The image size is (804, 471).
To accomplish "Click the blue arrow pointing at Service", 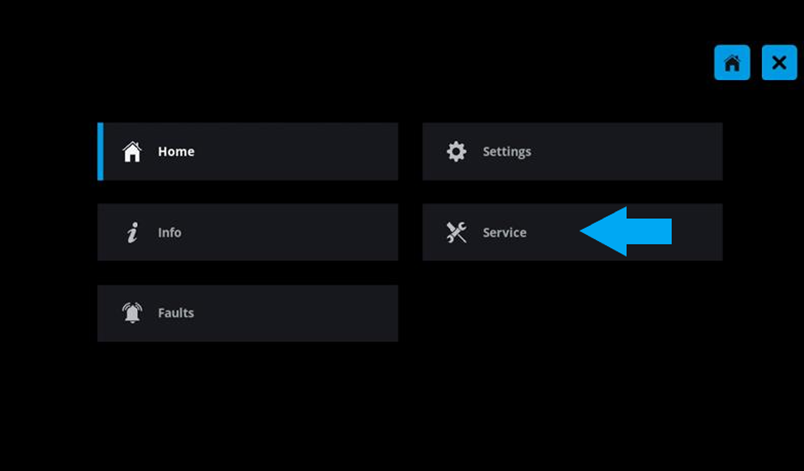I will [x=626, y=232].
